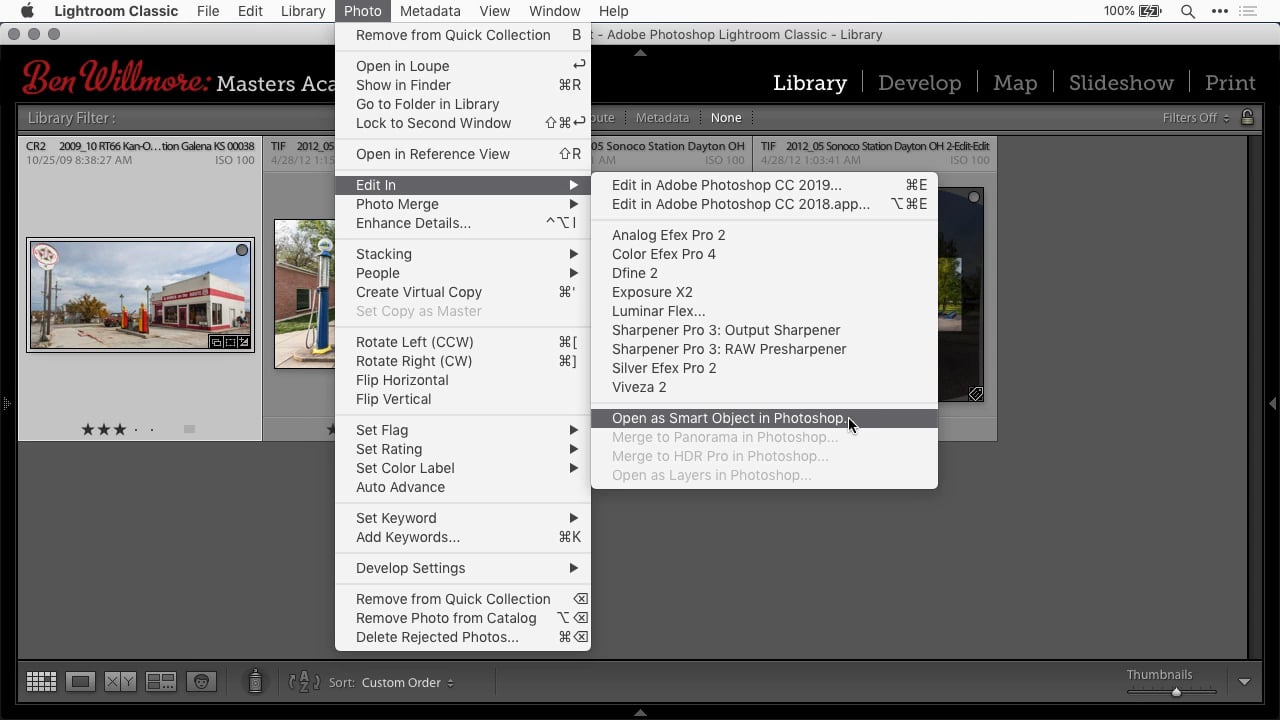Choose Open in Reference View
Screen dimensions: 1280x720
463,154
